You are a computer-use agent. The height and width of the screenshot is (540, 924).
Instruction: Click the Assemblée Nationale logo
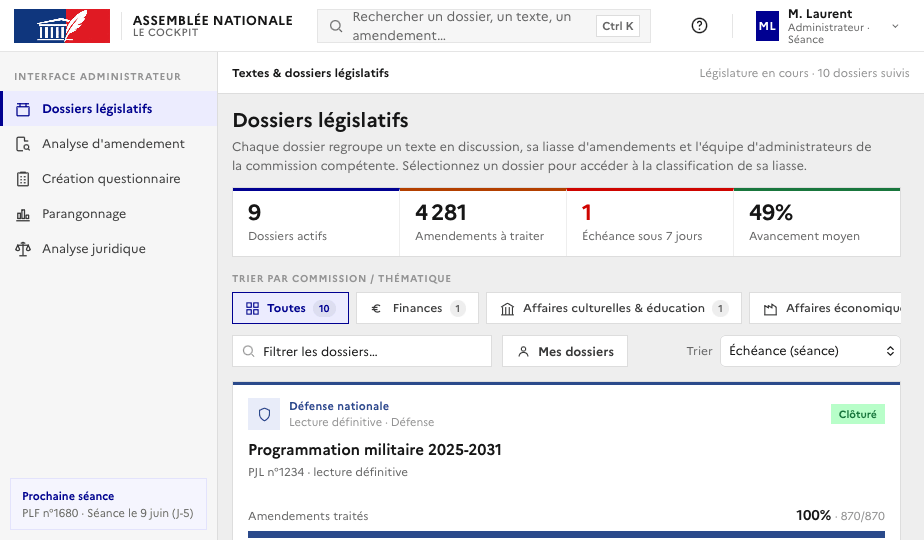tap(62, 26)
